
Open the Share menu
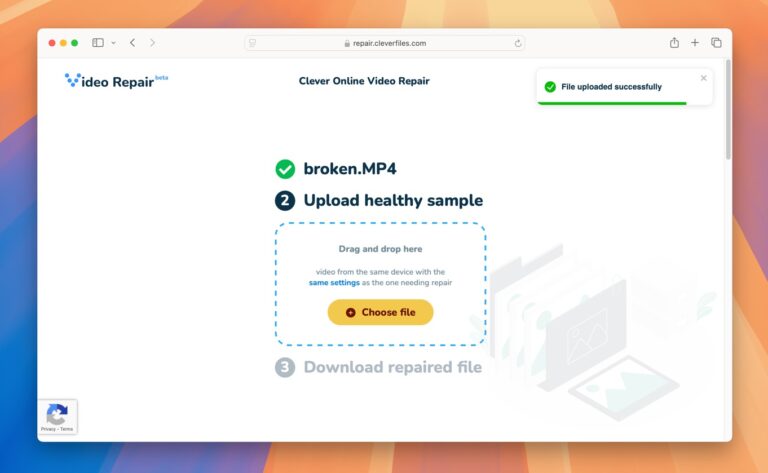674,43
